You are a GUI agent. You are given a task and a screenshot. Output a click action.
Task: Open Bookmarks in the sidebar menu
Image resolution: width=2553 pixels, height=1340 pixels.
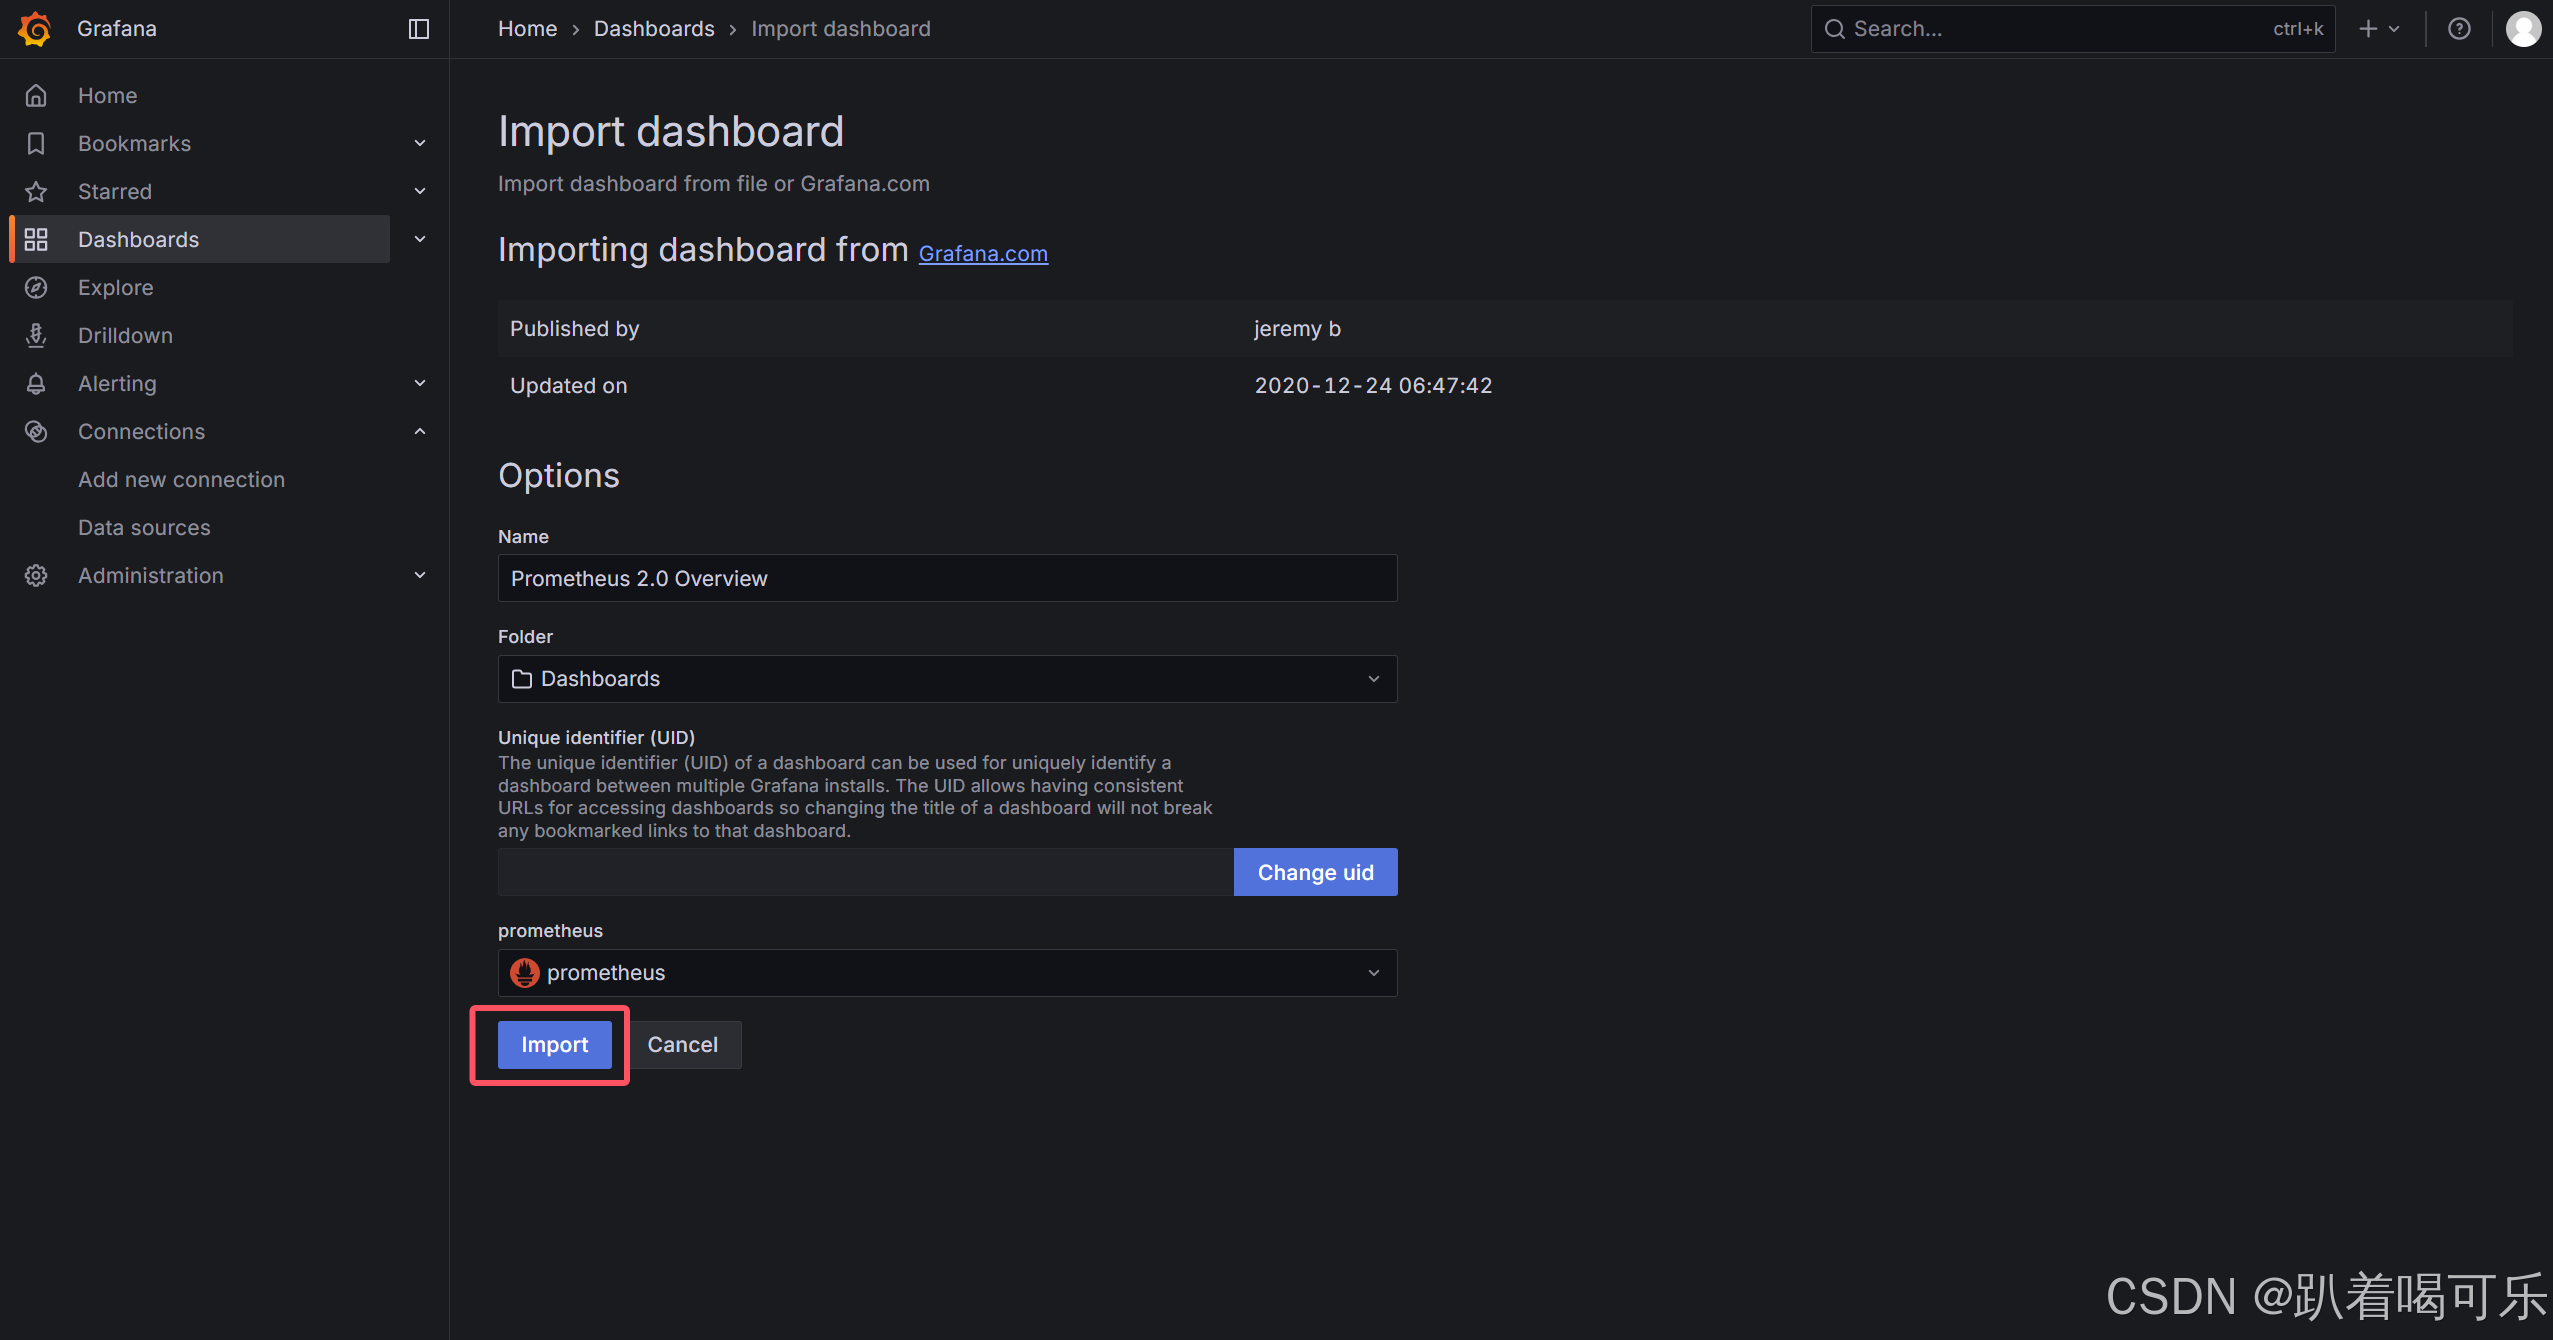(135, 144)
